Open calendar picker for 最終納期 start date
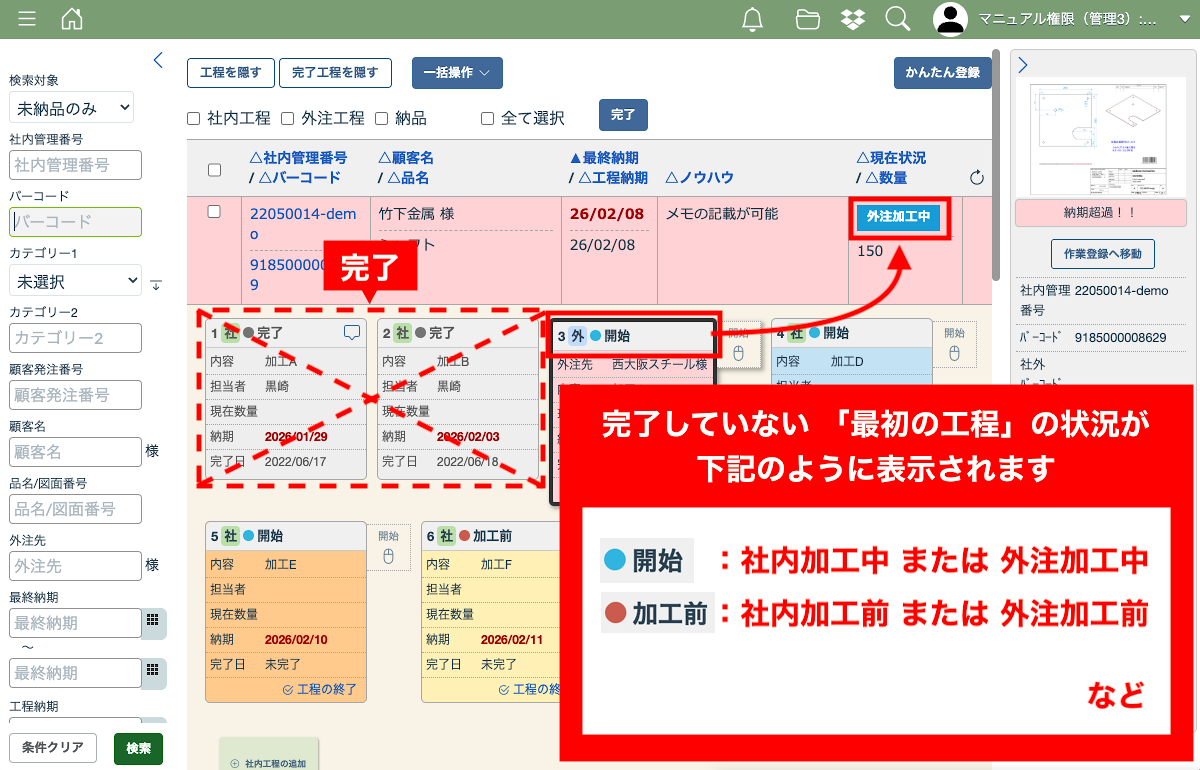 (x=153, y=621)
